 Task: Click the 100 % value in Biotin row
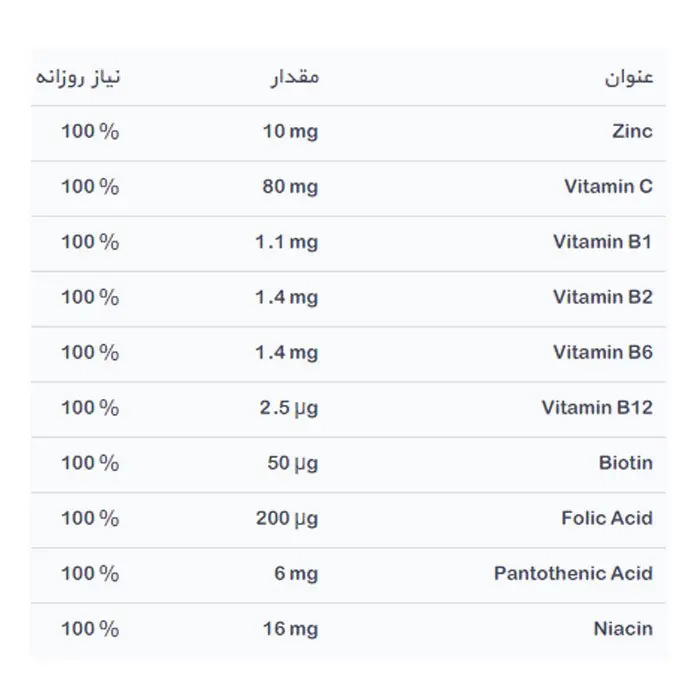pos(90,463)
